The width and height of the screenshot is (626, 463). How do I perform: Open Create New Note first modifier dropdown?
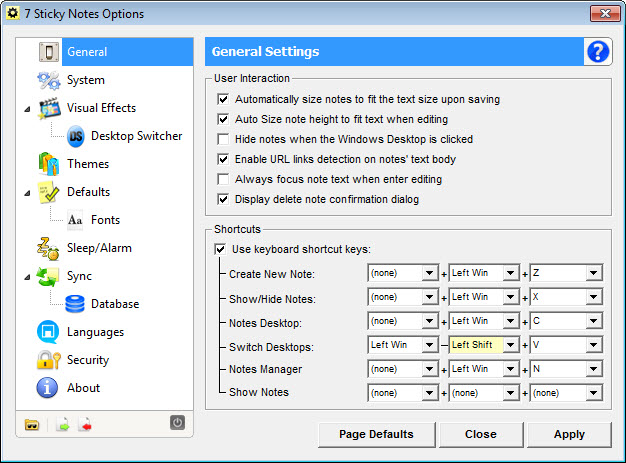430,273
